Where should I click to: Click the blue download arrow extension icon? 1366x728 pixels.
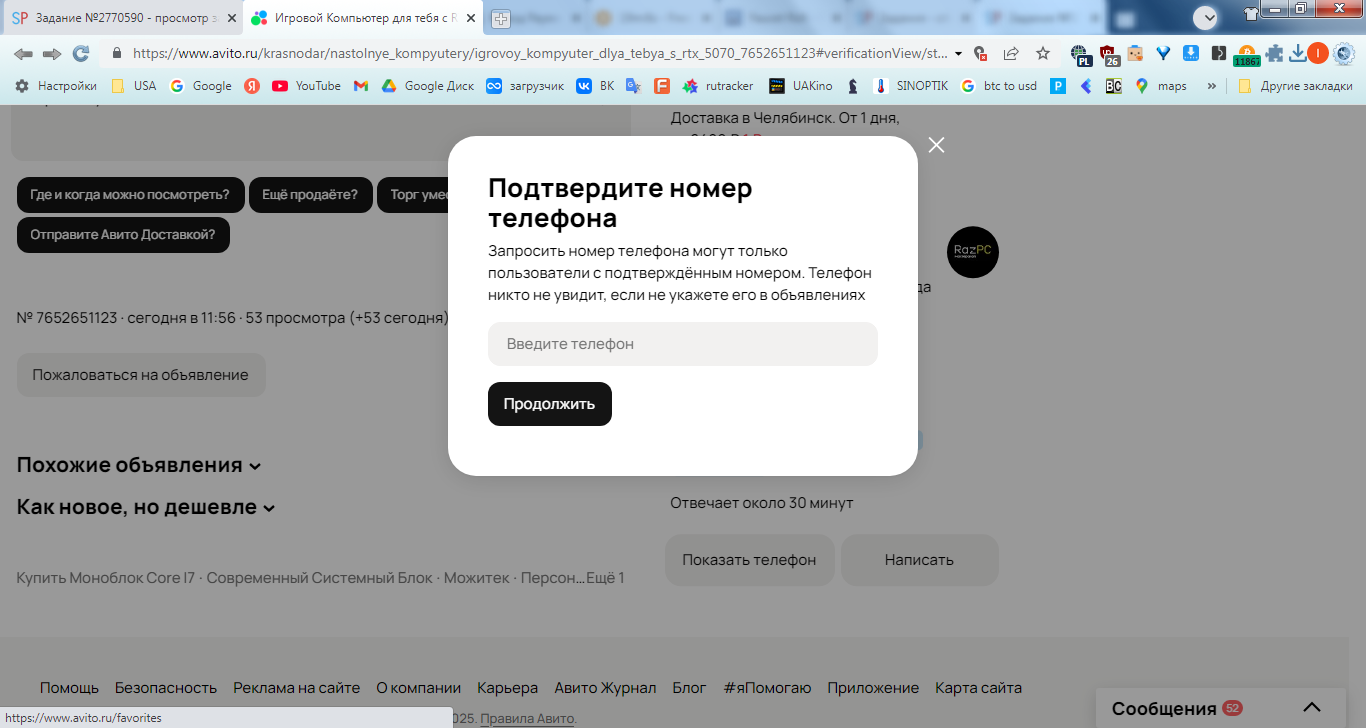tap(1191, 54)
